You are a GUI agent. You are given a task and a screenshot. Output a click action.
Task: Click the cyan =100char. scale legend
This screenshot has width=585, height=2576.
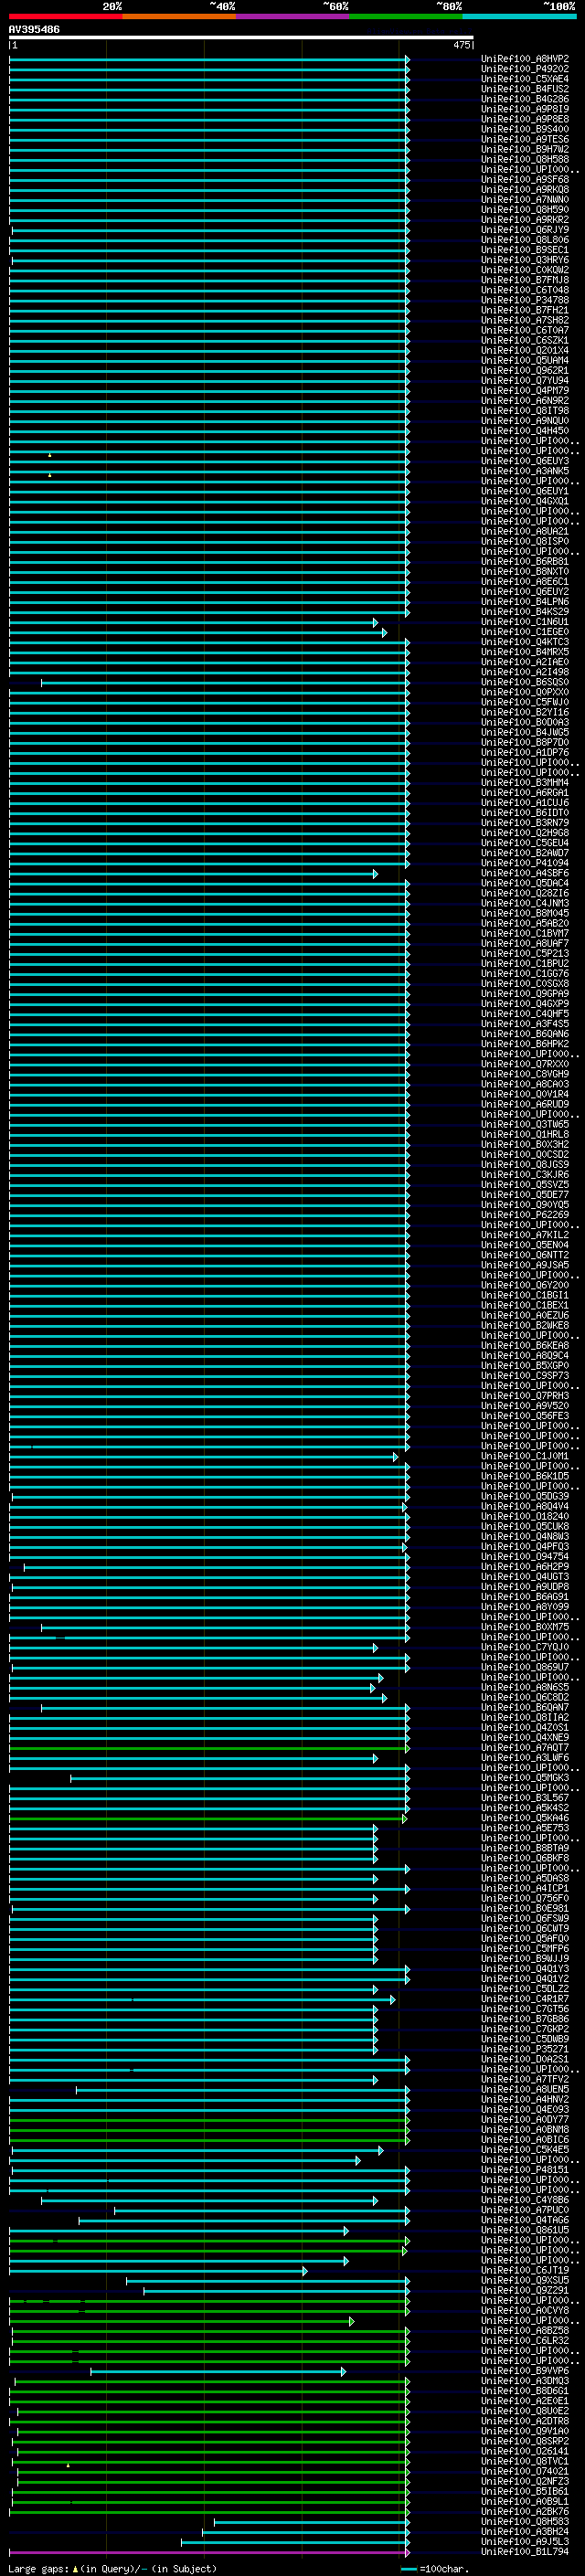pos(434,2569)
